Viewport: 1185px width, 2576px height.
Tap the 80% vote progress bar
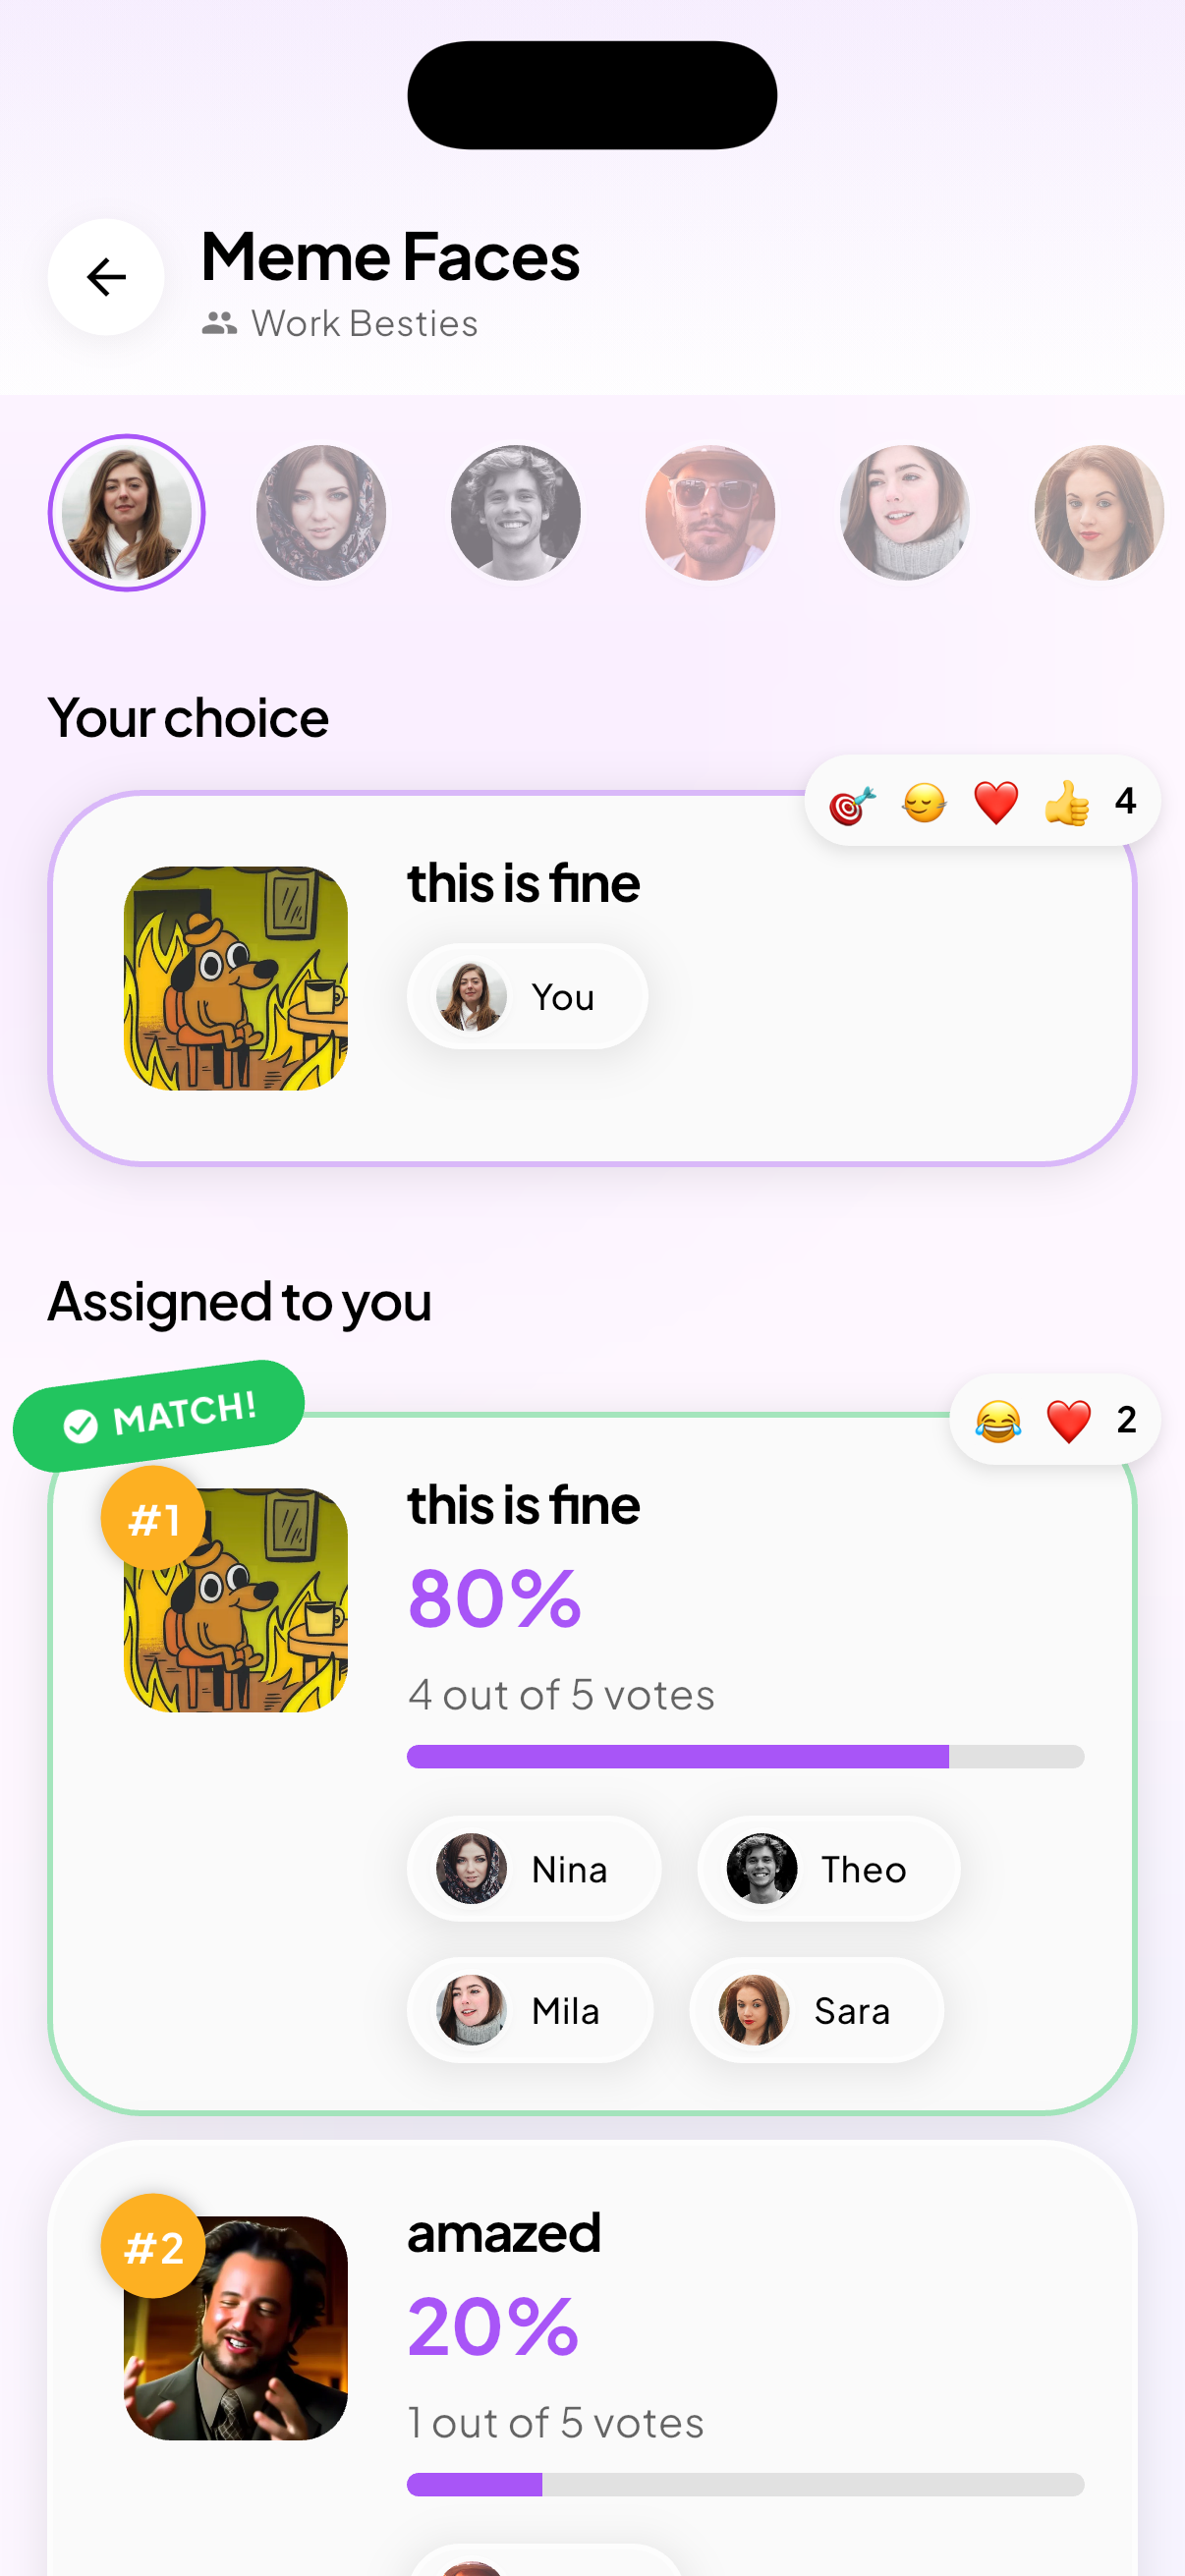(x=744, y=1756)
